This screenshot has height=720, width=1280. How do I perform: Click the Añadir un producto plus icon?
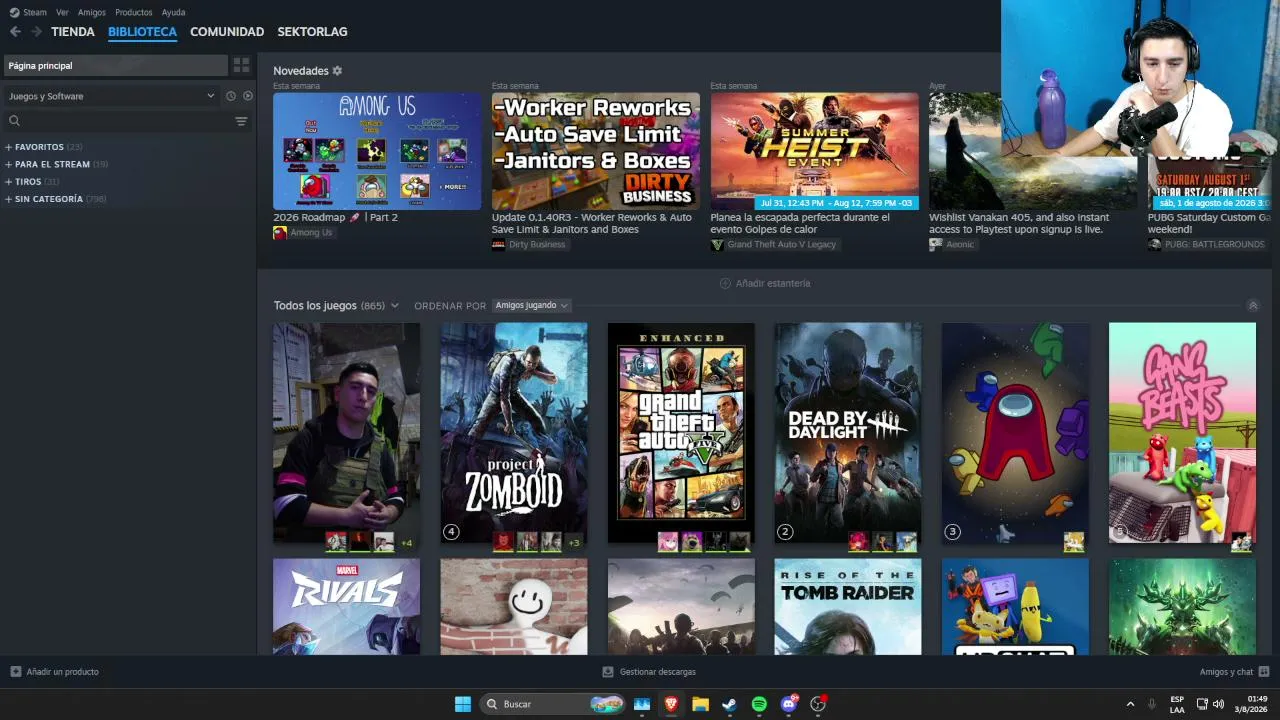(15, 672)
